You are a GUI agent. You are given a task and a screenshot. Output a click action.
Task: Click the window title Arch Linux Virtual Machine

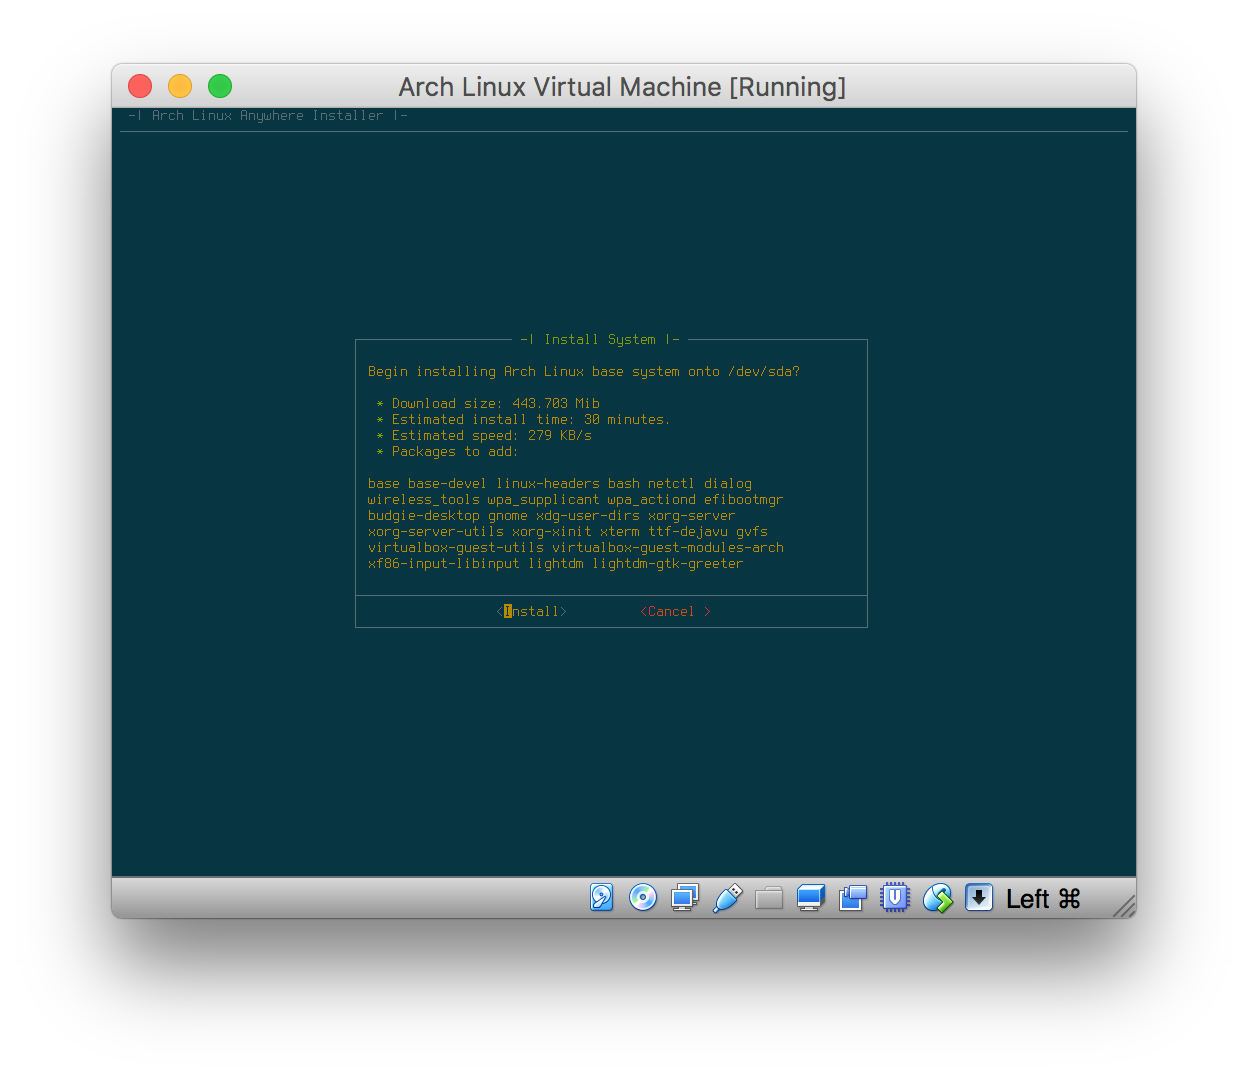622,87
